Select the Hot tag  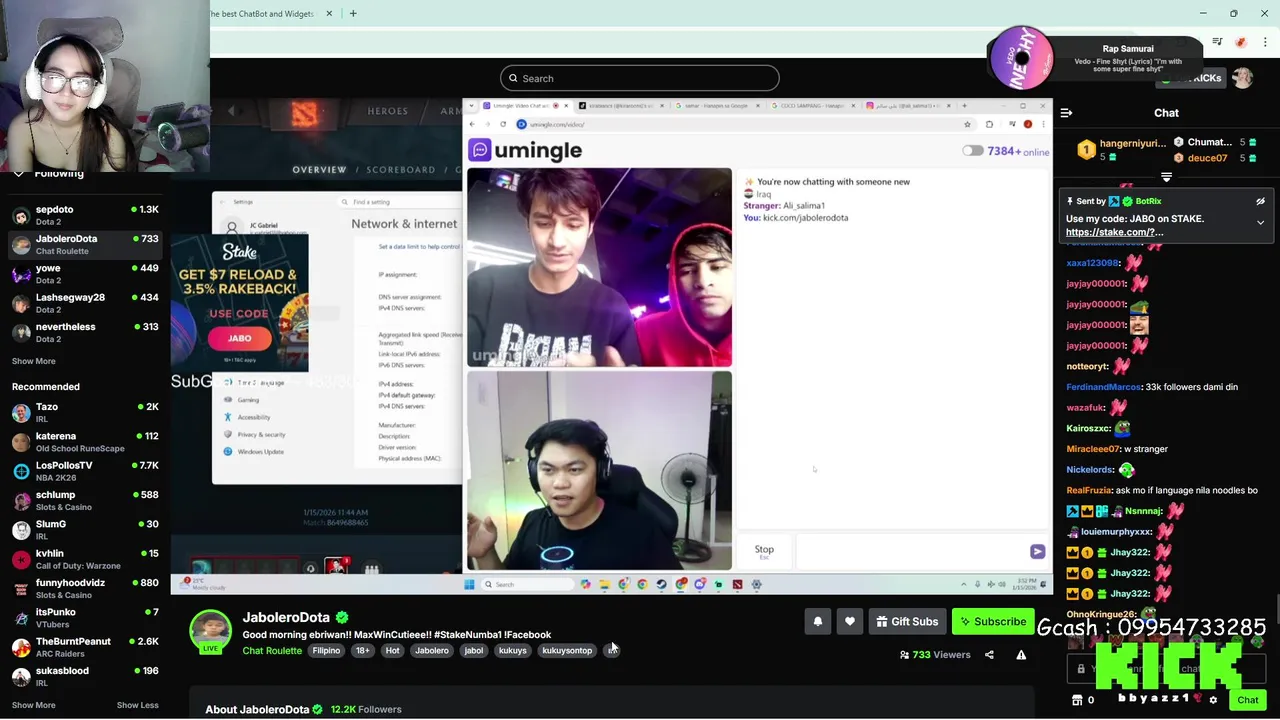click(x=392, y=651)
